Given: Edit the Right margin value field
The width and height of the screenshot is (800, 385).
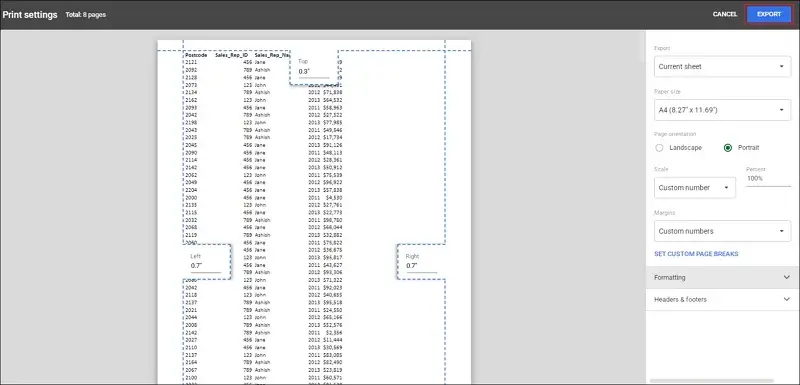Looking at the screenshot, I should click(421, 266).
